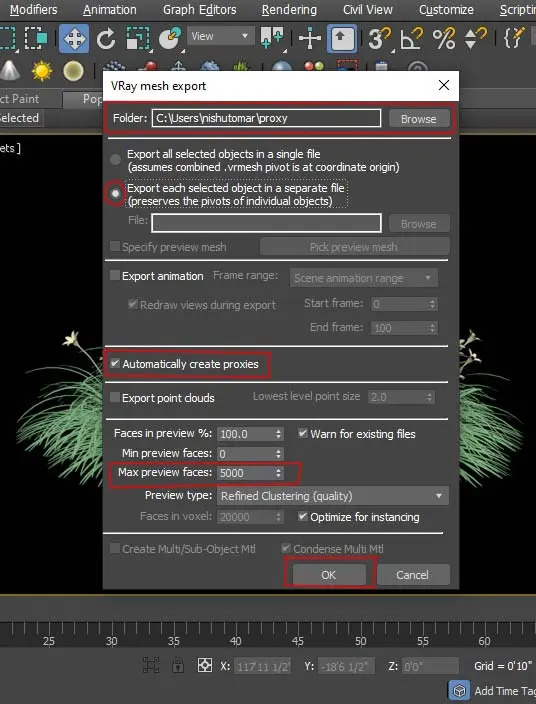Screen dimensions: 536x704
Task: Click the rectangular selection region icon
Action: point(8,38)
